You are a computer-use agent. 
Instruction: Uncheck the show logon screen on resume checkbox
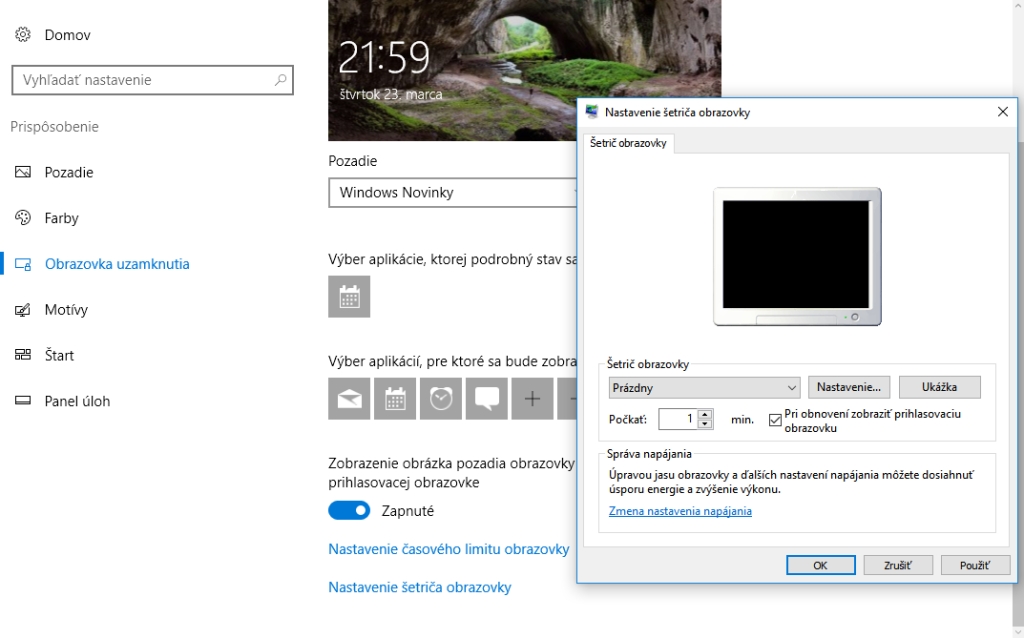pyautogui.click(x=775, y=420)
